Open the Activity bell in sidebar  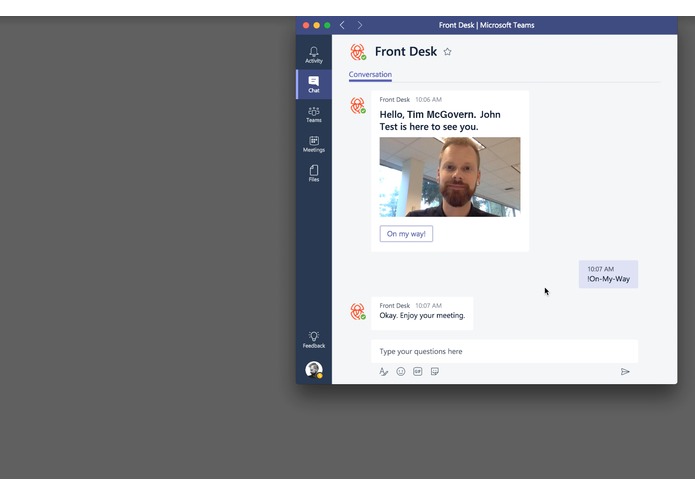pos(314,55)
